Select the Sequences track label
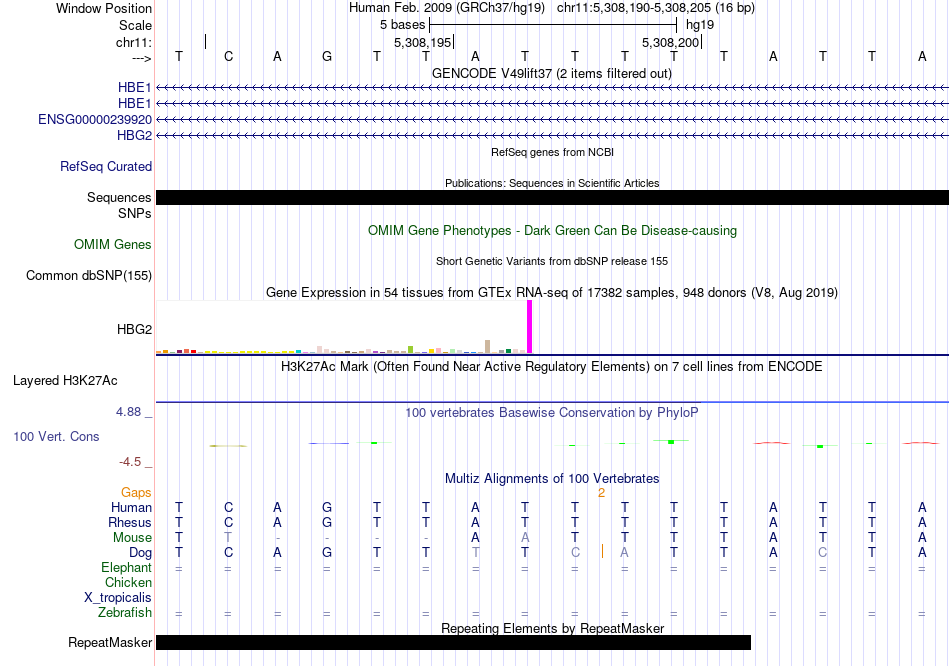 (x=119, y=198)
